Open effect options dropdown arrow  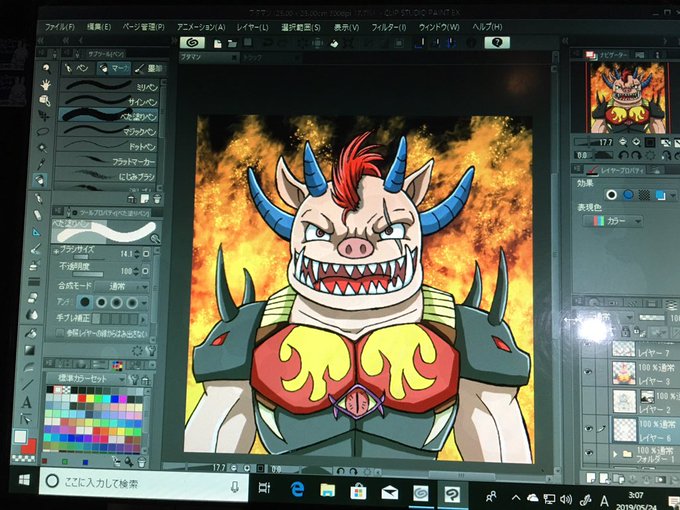point(673,196)
